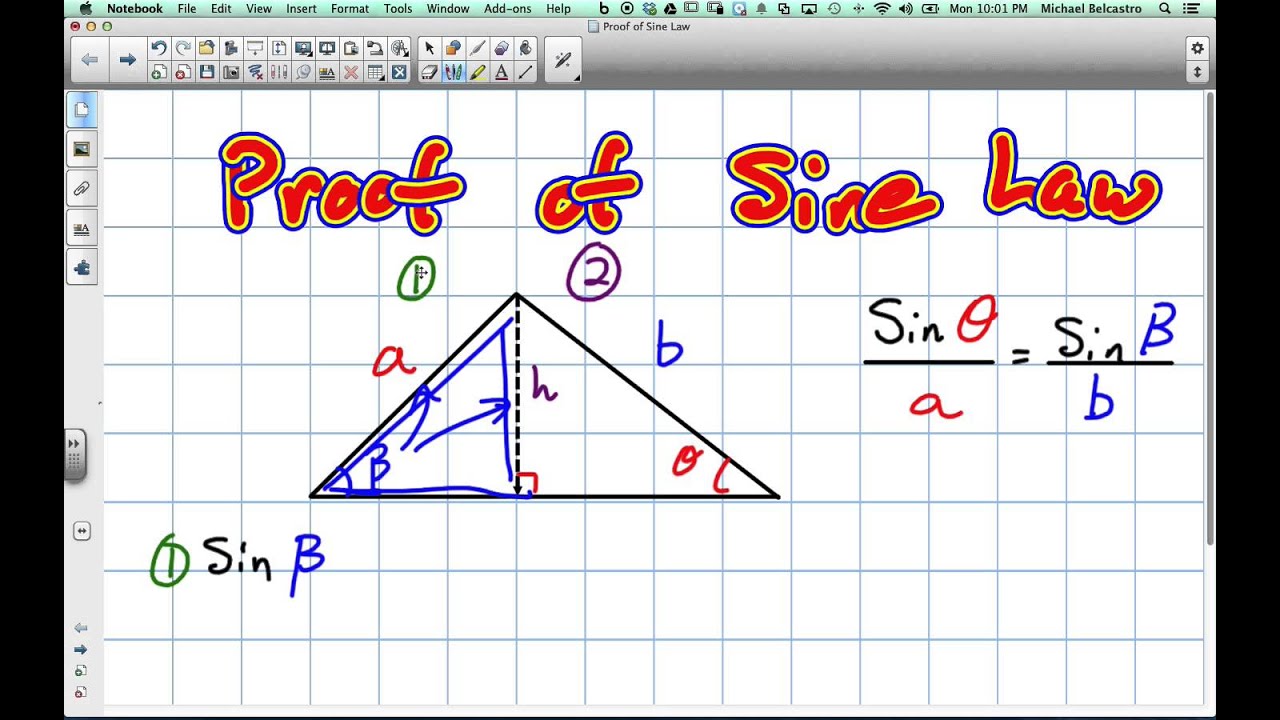This screenshot has height=720, width=1280.
Task: Open the Time Machine menu bar icon
Action: pos(834,9)
